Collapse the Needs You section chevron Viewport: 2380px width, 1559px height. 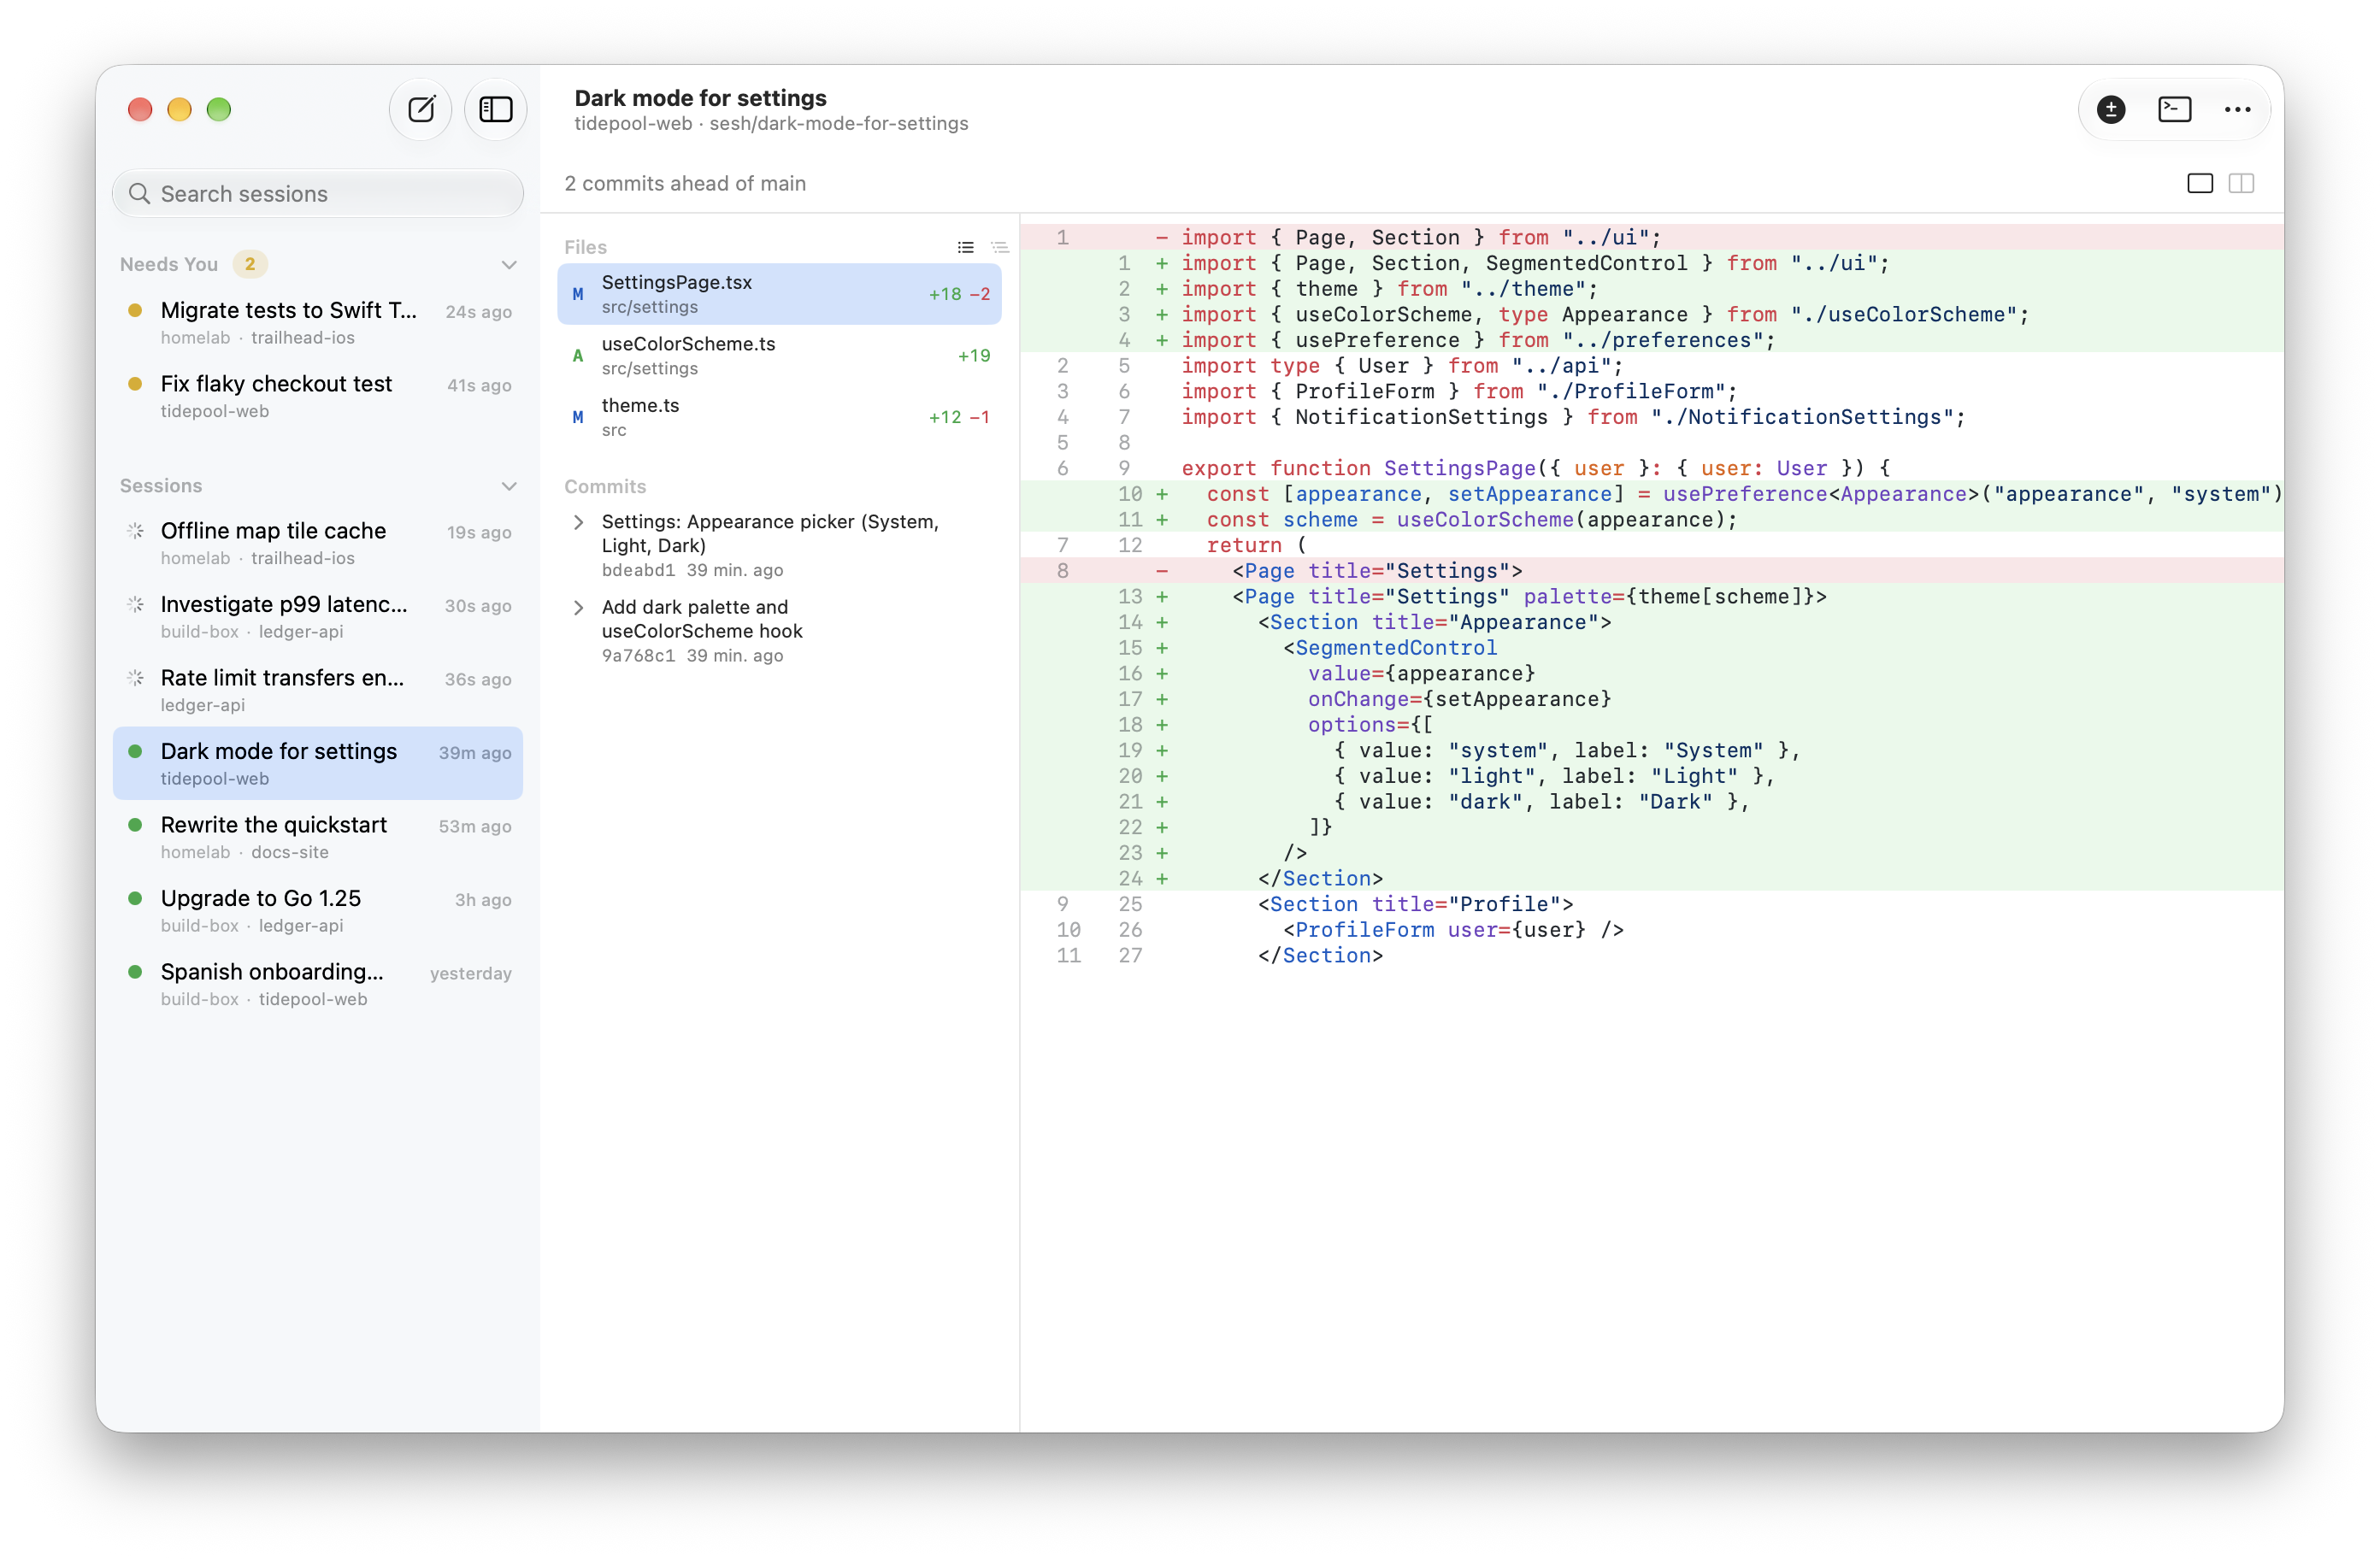coord(509,265)
